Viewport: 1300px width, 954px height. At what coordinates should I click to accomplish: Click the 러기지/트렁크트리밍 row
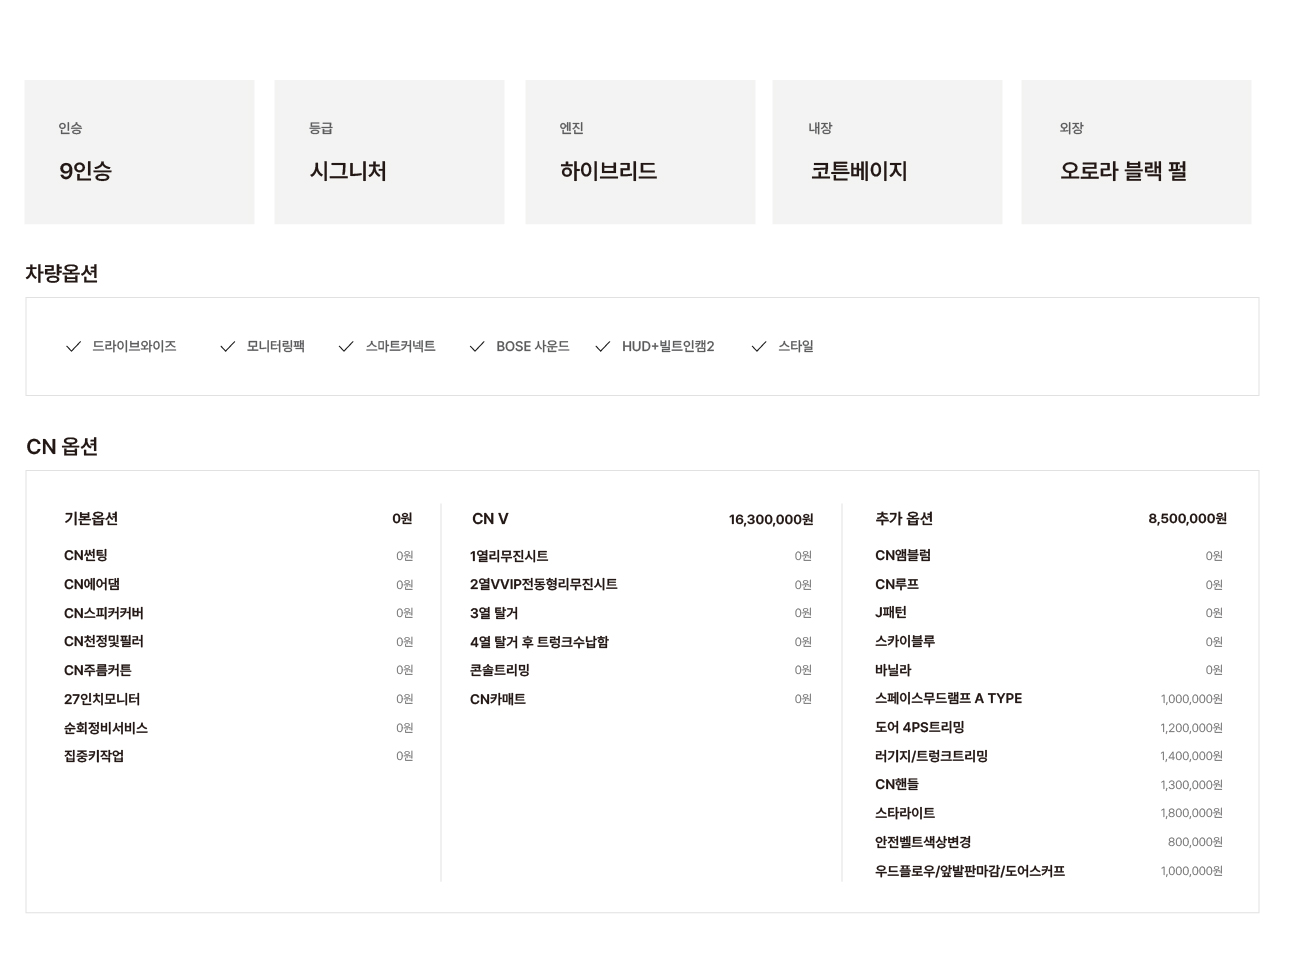pyautogui.click(x=1049, y=756)
